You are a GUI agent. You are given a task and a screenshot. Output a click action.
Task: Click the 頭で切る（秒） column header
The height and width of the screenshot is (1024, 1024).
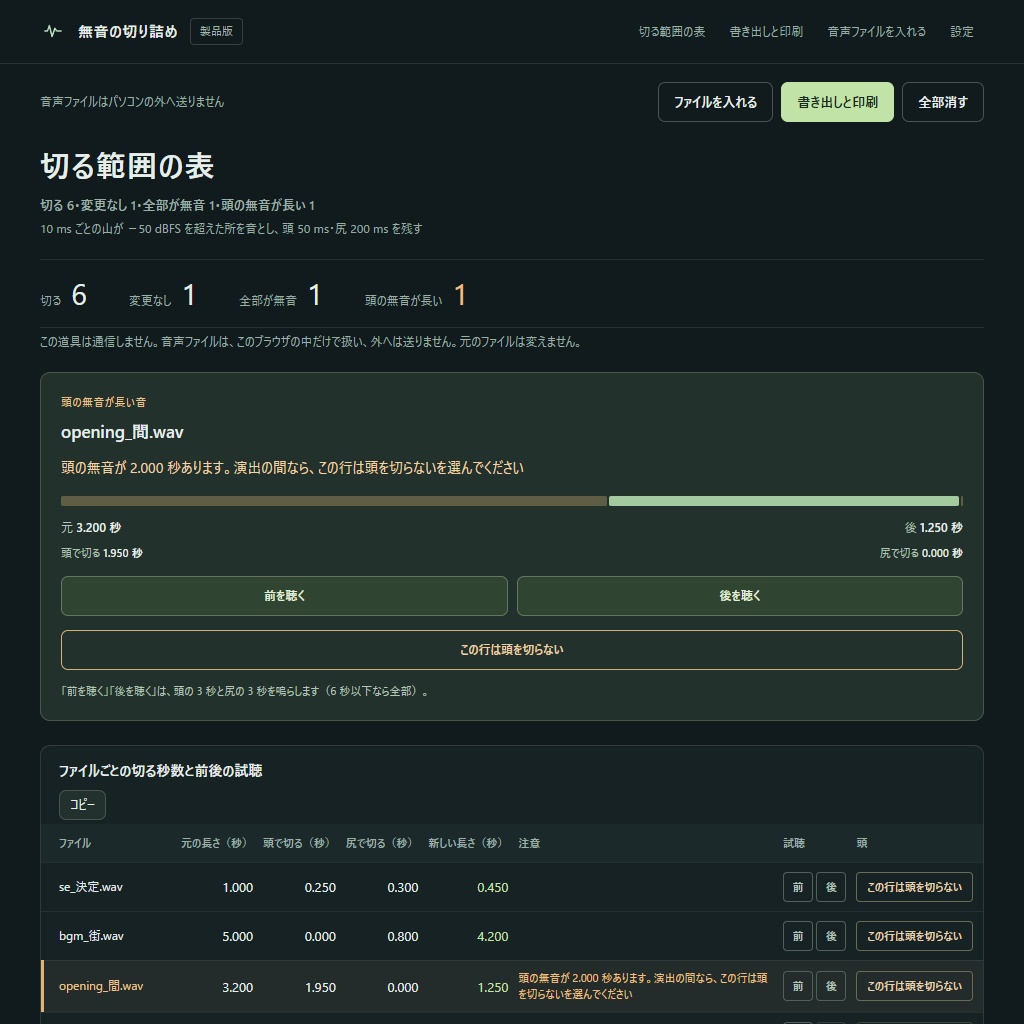[296, 843]
